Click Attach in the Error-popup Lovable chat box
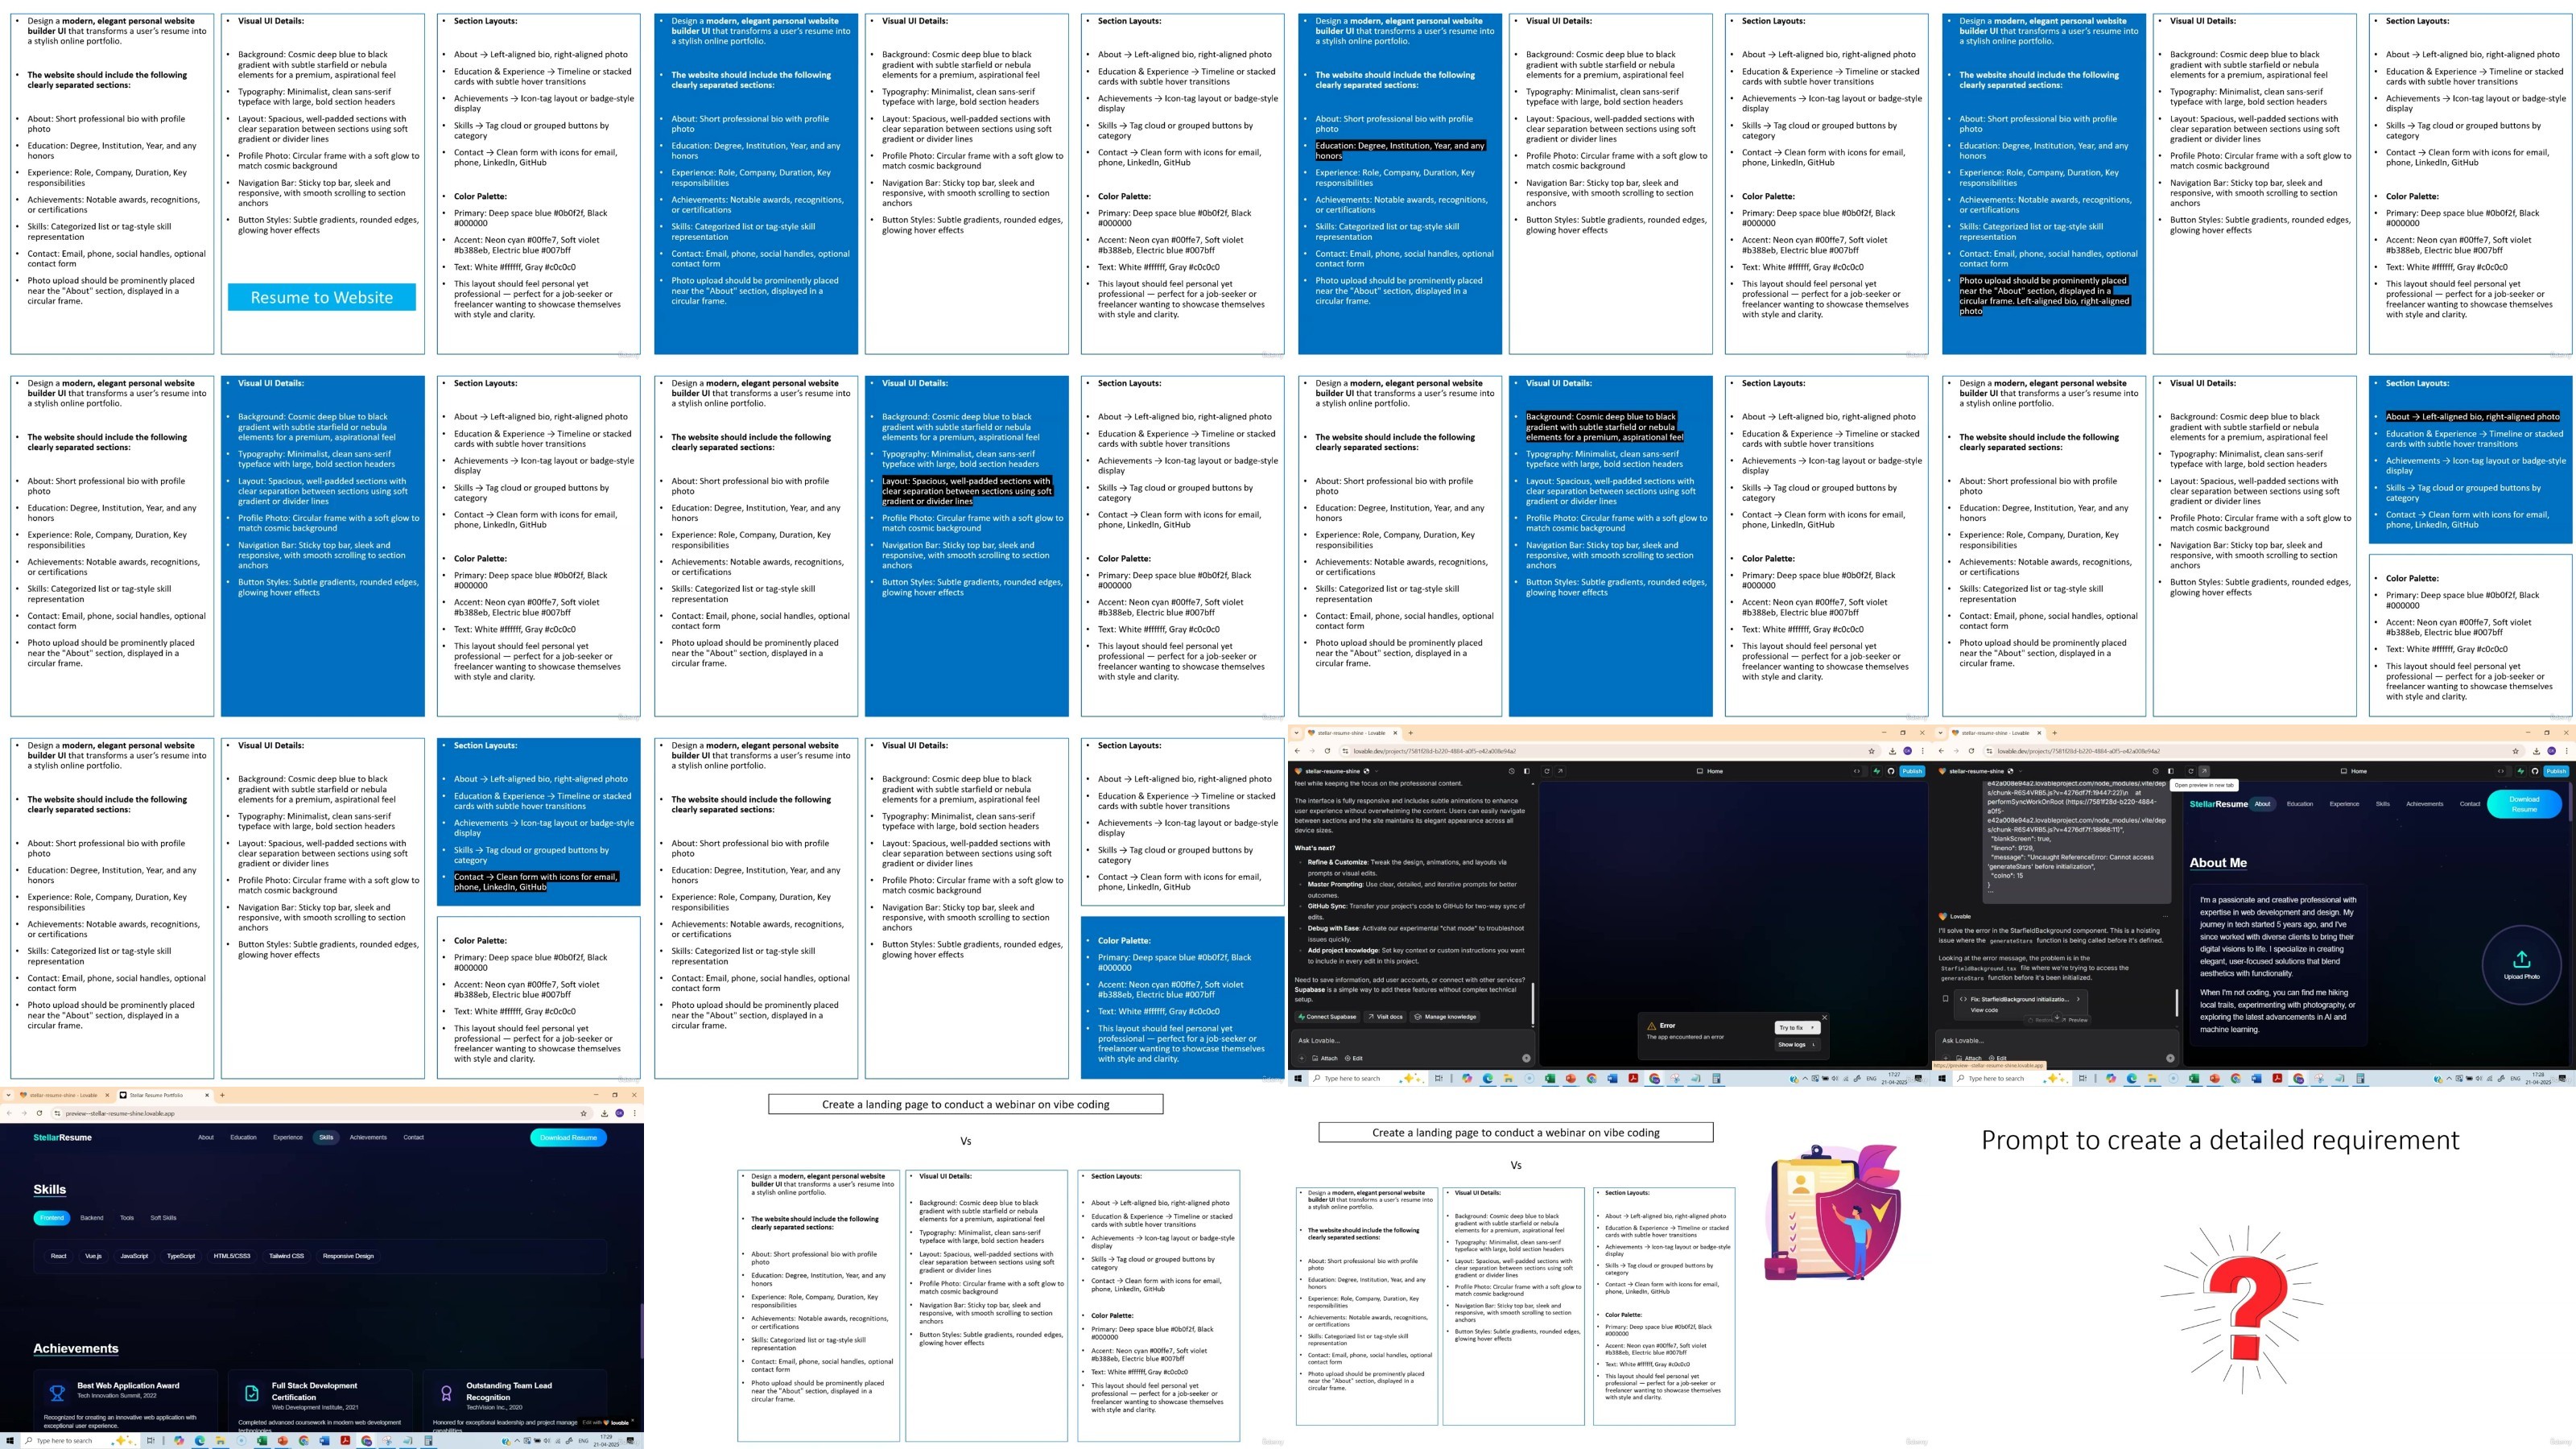 click(x=1325, y=1058)
